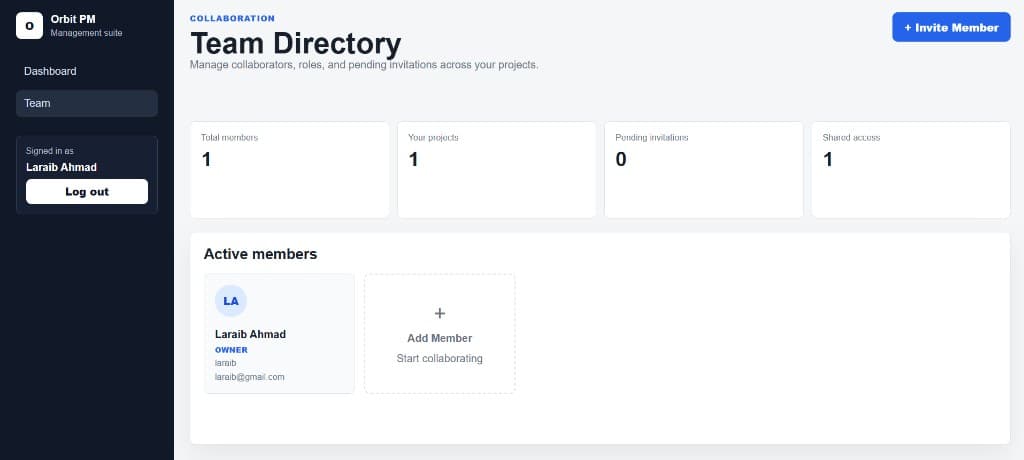Click the Start collaborating text

point(440,358)
